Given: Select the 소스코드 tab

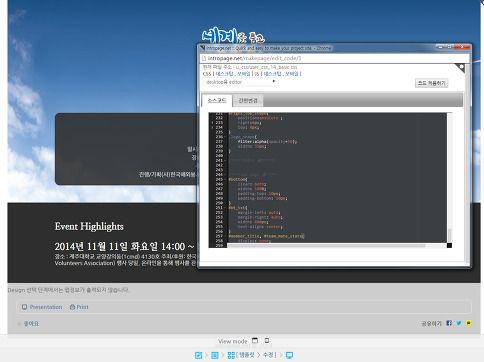Looking at the screenshot, I should (x=217, y=100).
